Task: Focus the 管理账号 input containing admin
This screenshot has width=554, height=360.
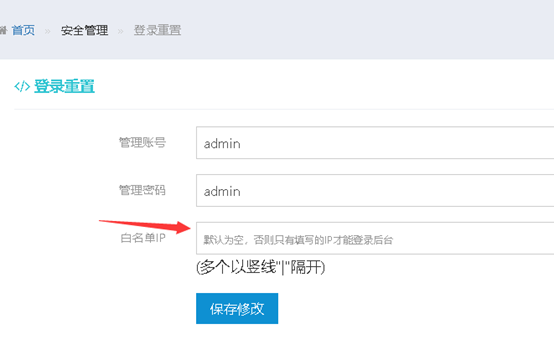Action: (x=375, y=143)
